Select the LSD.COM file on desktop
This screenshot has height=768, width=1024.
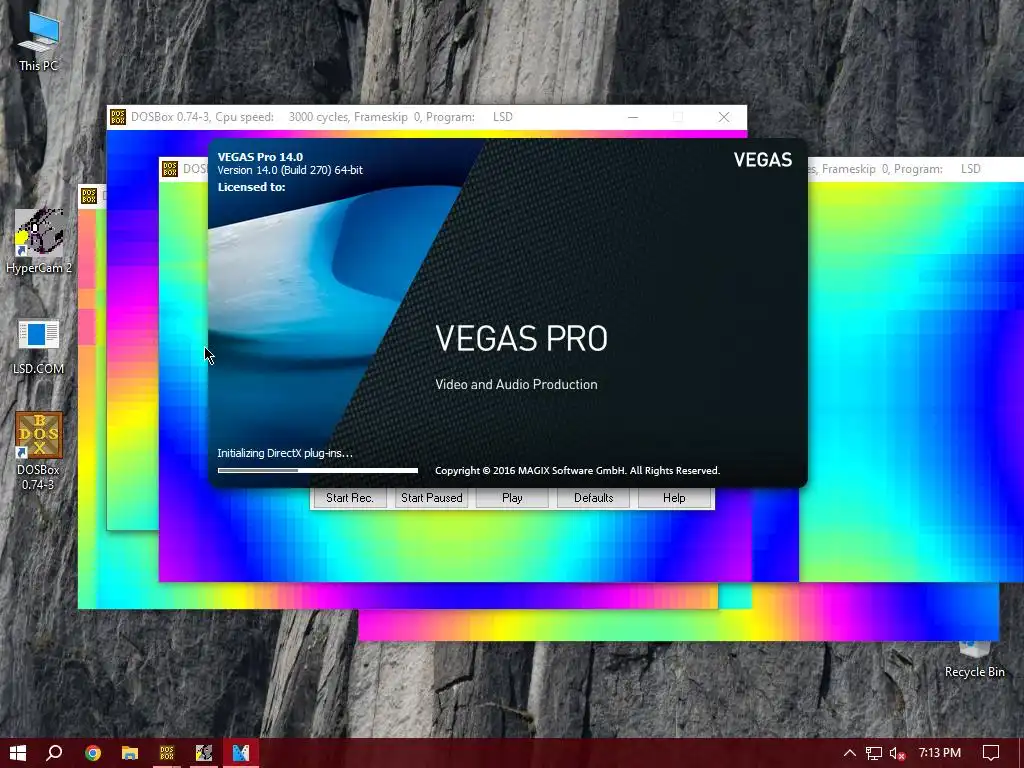pyautogui.click(x=39, y=346)
